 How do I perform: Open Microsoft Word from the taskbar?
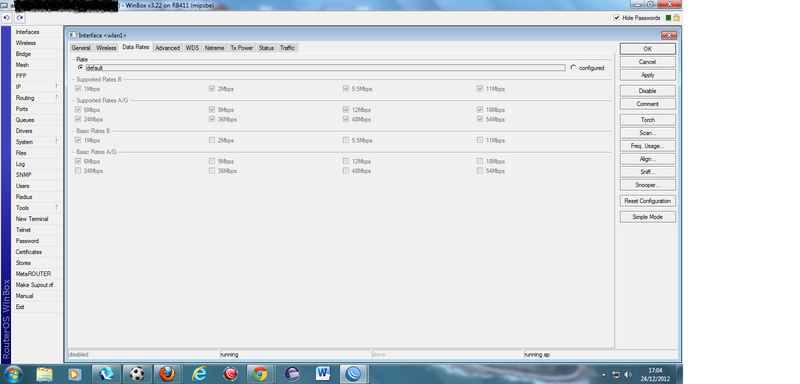(x=322, y=374)
